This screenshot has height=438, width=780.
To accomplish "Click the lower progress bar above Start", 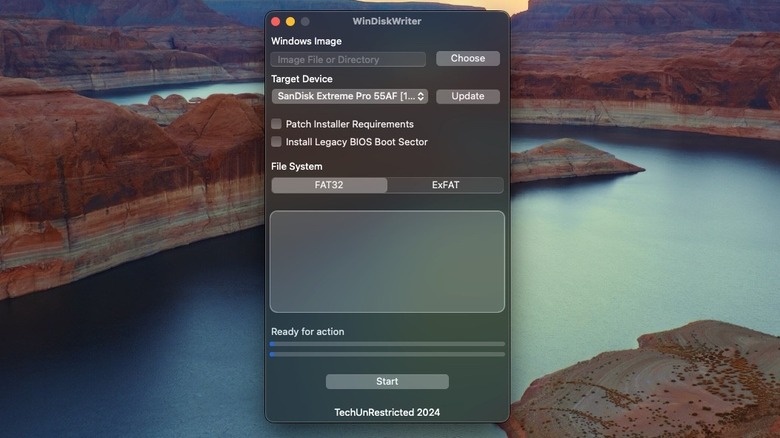I will pos(387,354).
